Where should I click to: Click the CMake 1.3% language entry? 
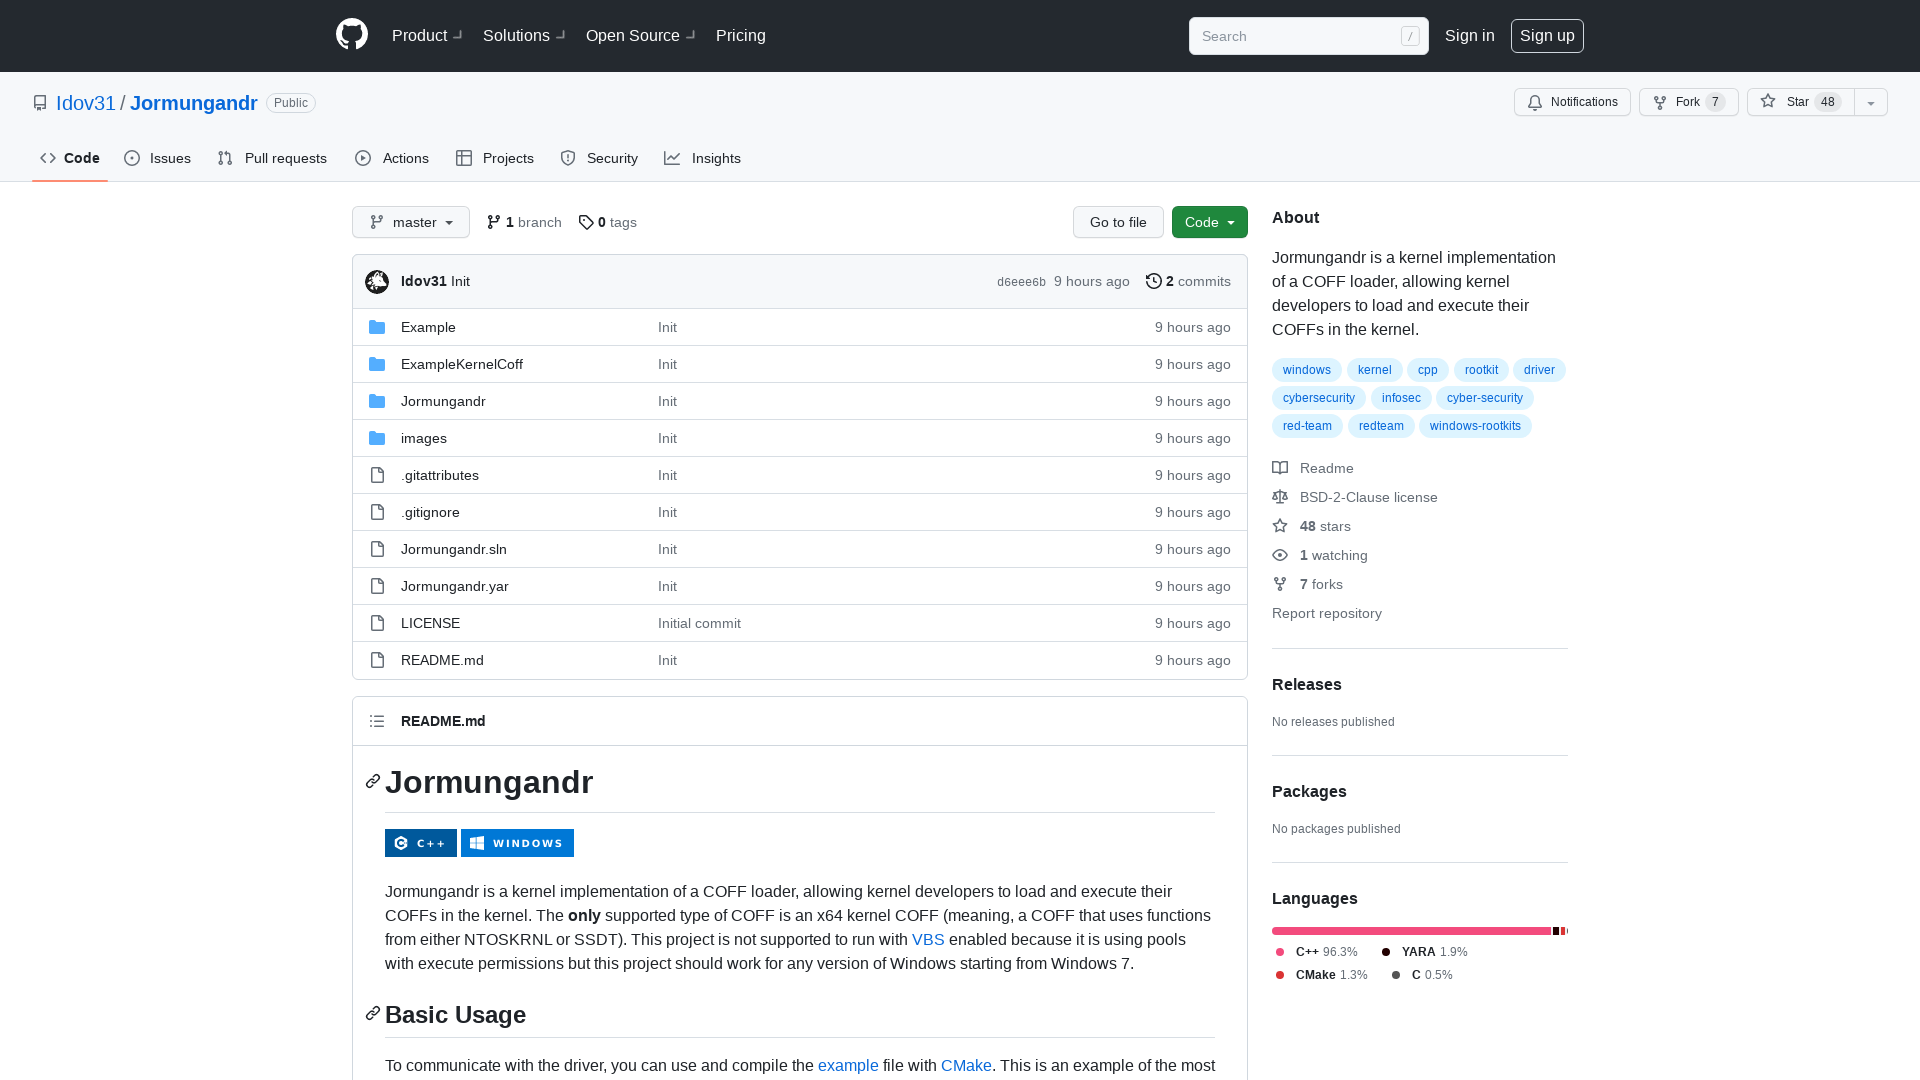tap(1321, 975)
